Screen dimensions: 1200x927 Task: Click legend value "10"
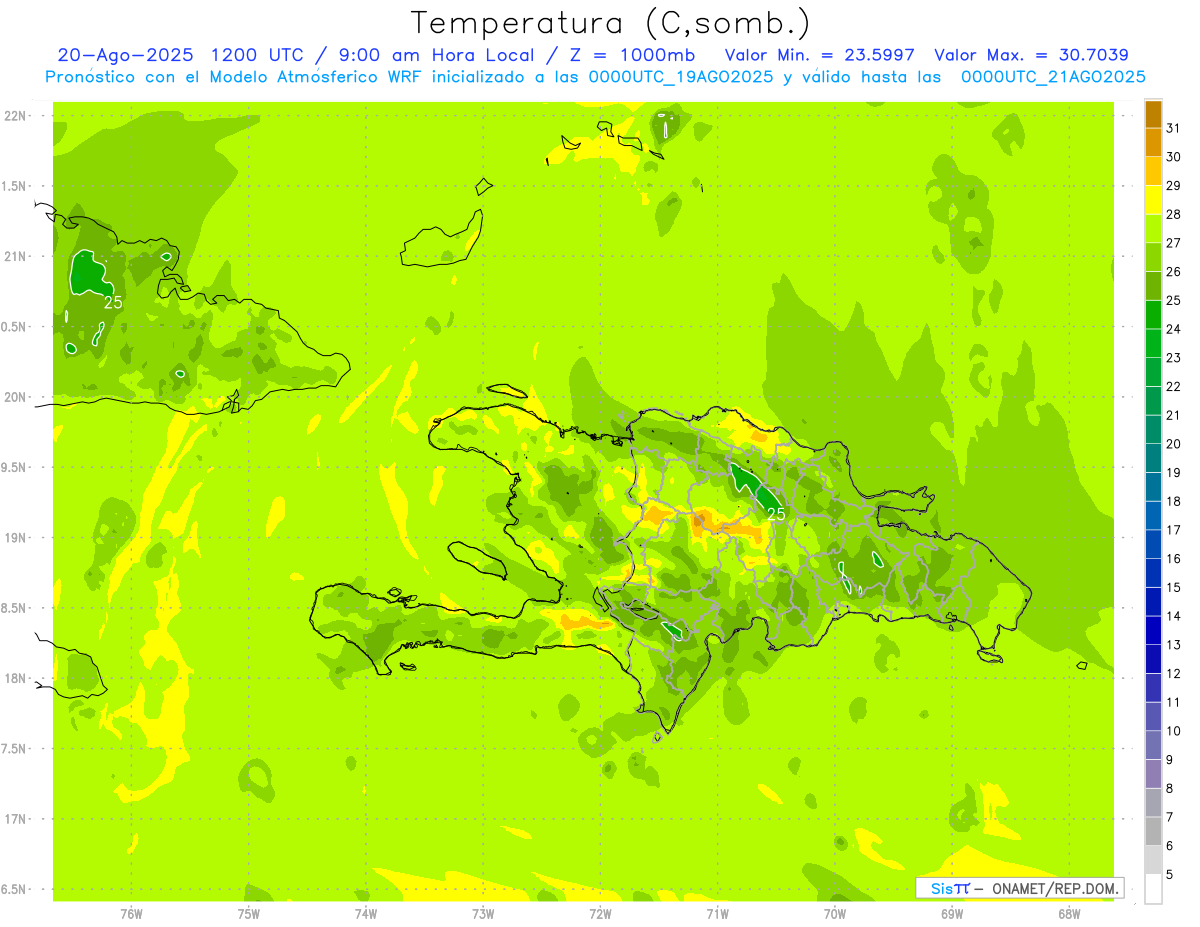coord(1174,731)
